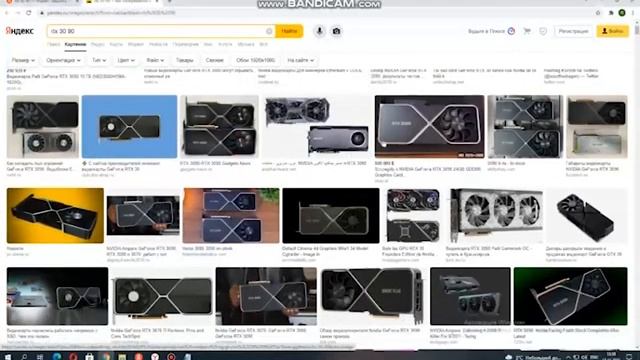Open search by image with the camera icon
Image resolution: width=640 pixels, height=360 pixels.
(x=336, y=31)
